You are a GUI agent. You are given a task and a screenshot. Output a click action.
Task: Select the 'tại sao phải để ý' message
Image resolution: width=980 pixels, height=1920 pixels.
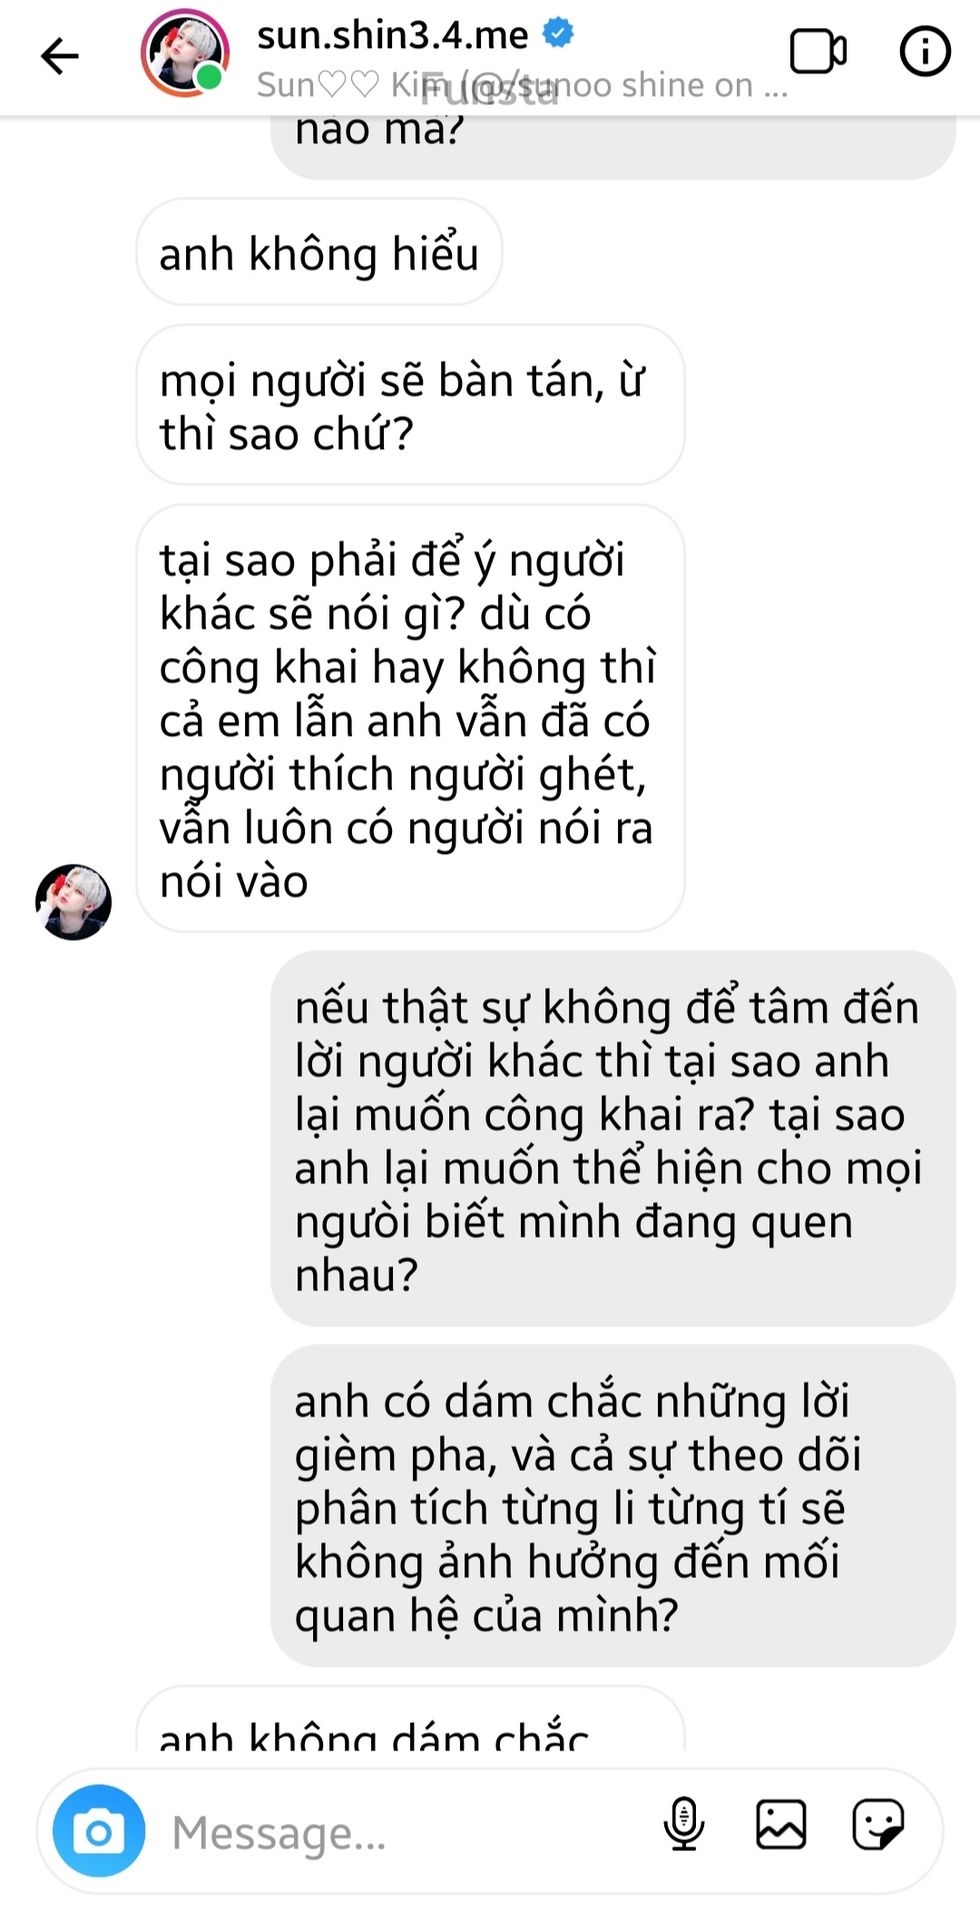point(410,718)
